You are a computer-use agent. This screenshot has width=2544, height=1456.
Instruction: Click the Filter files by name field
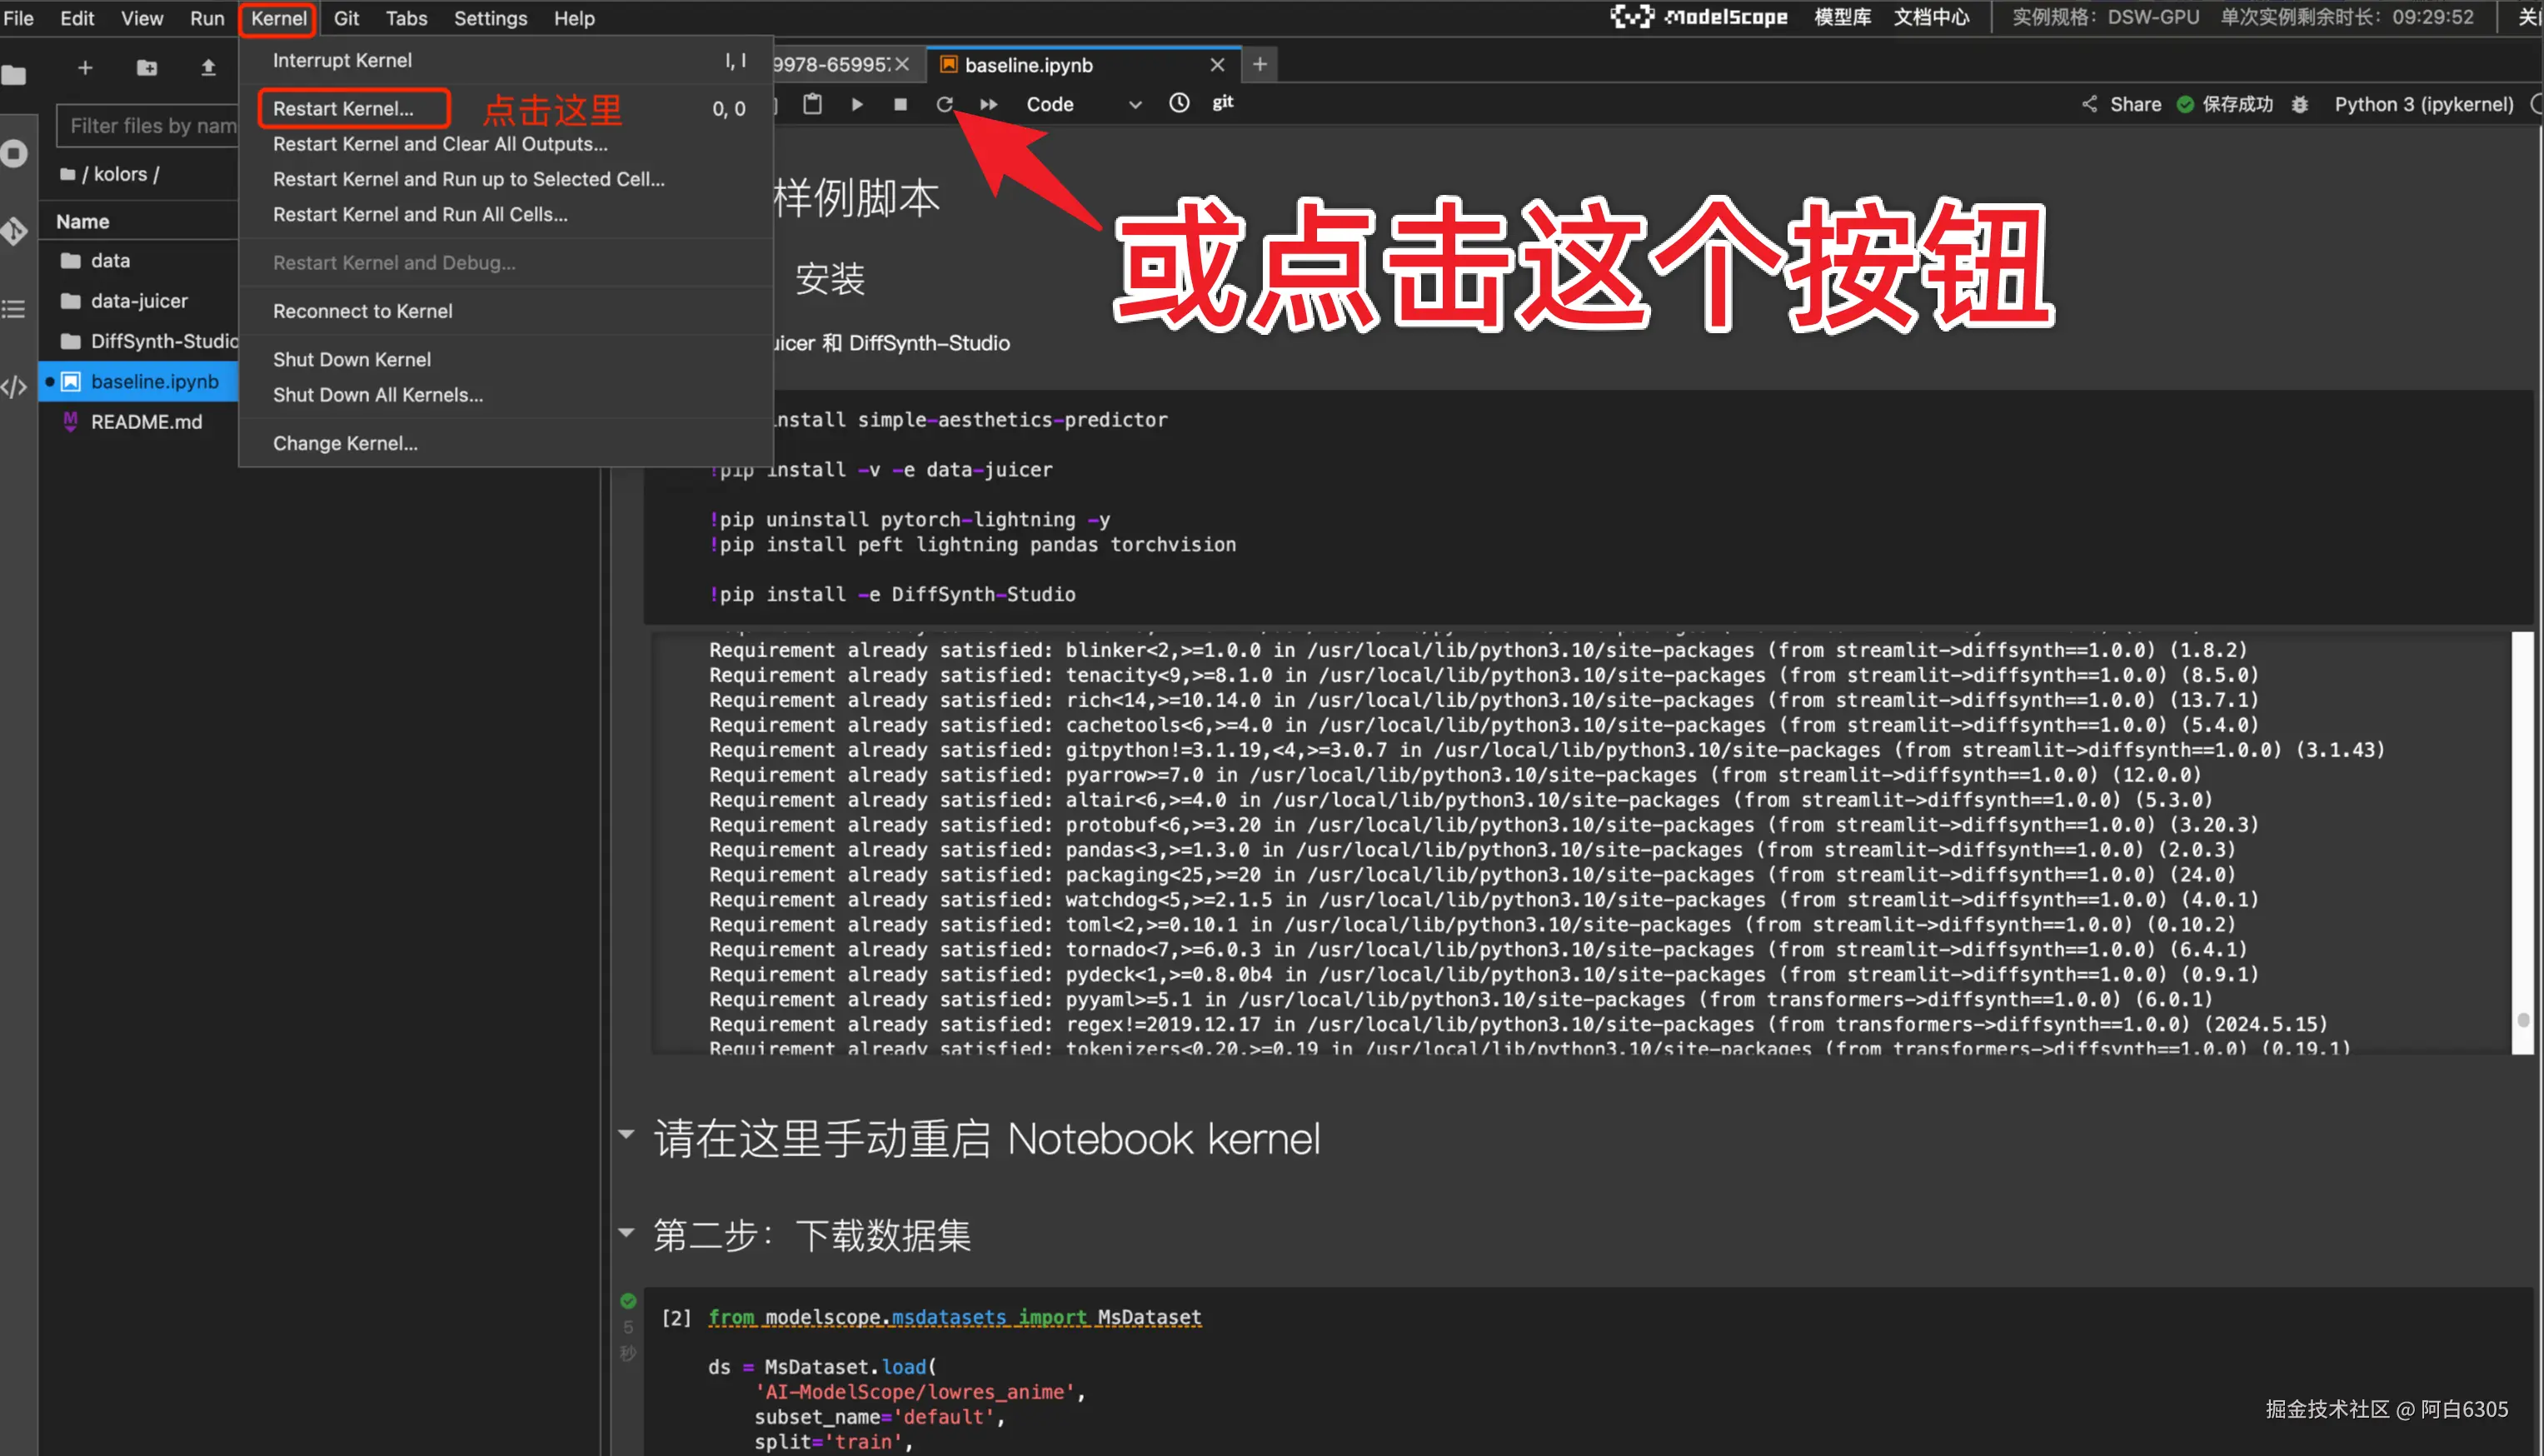point(150,126)
